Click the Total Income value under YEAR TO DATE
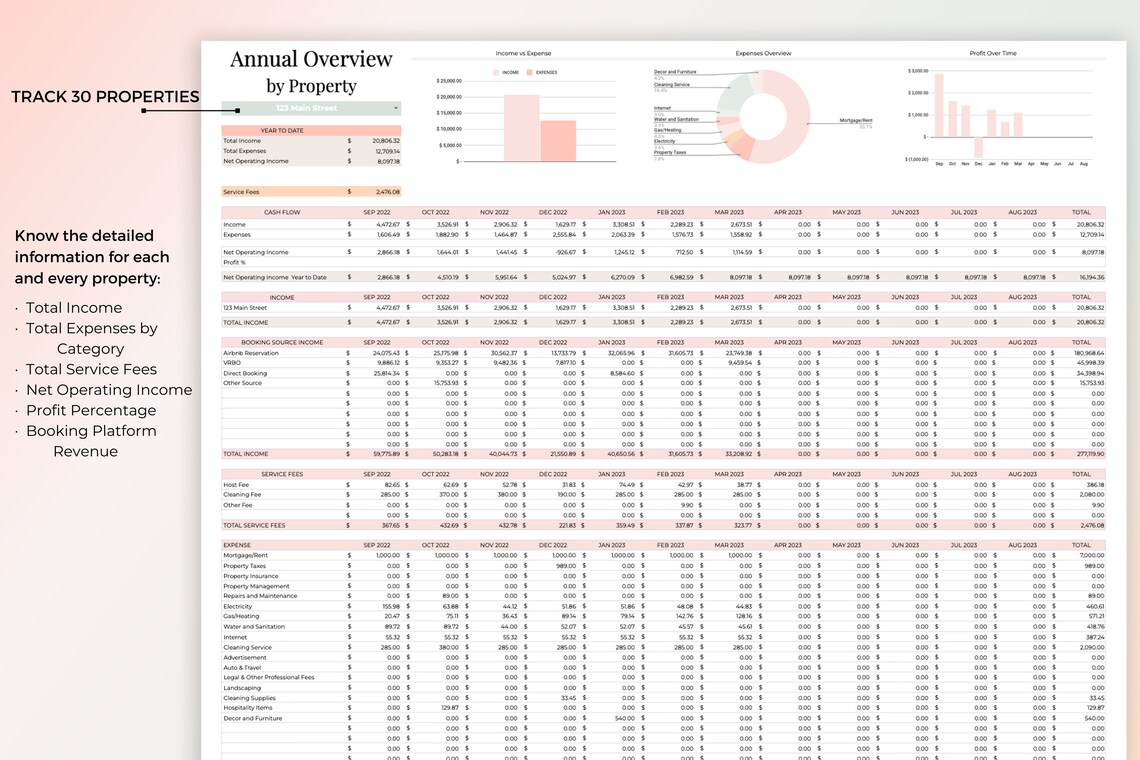This screenshot has width=1140, height=760. pos(385,141)
